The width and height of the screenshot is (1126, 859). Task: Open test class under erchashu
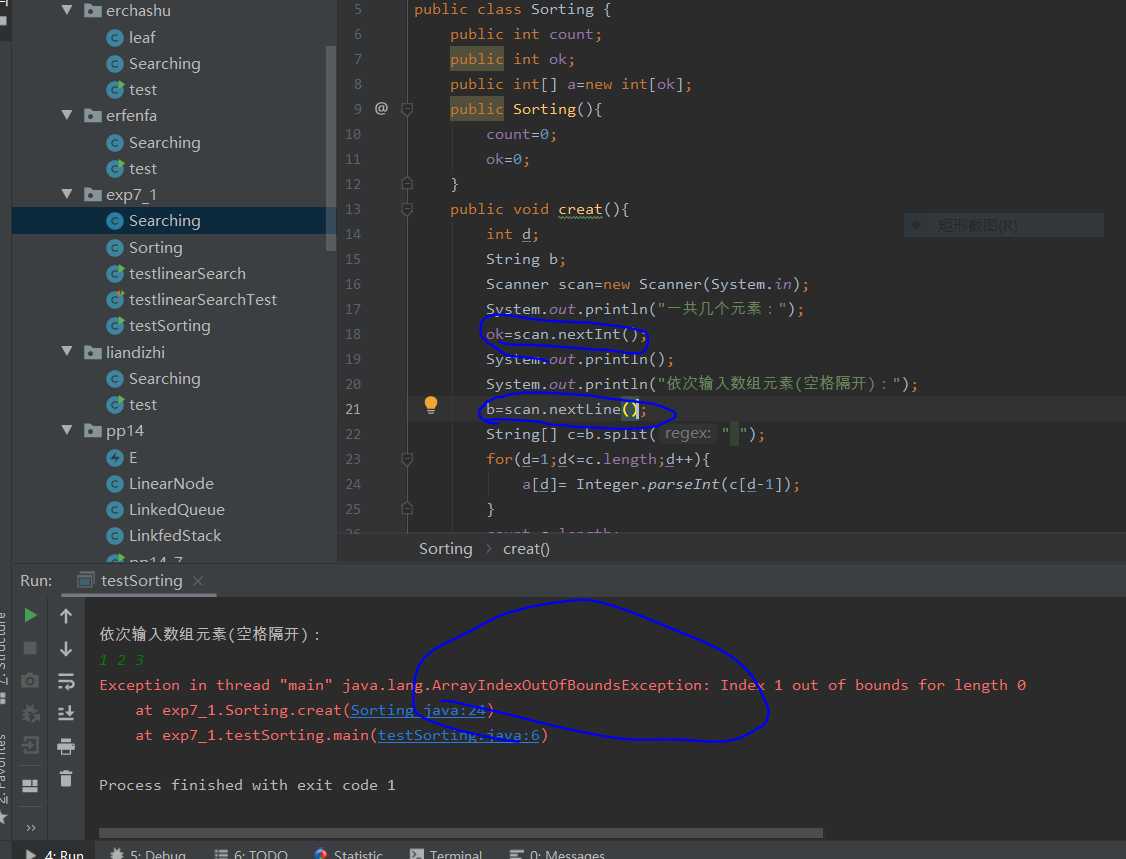142,90
